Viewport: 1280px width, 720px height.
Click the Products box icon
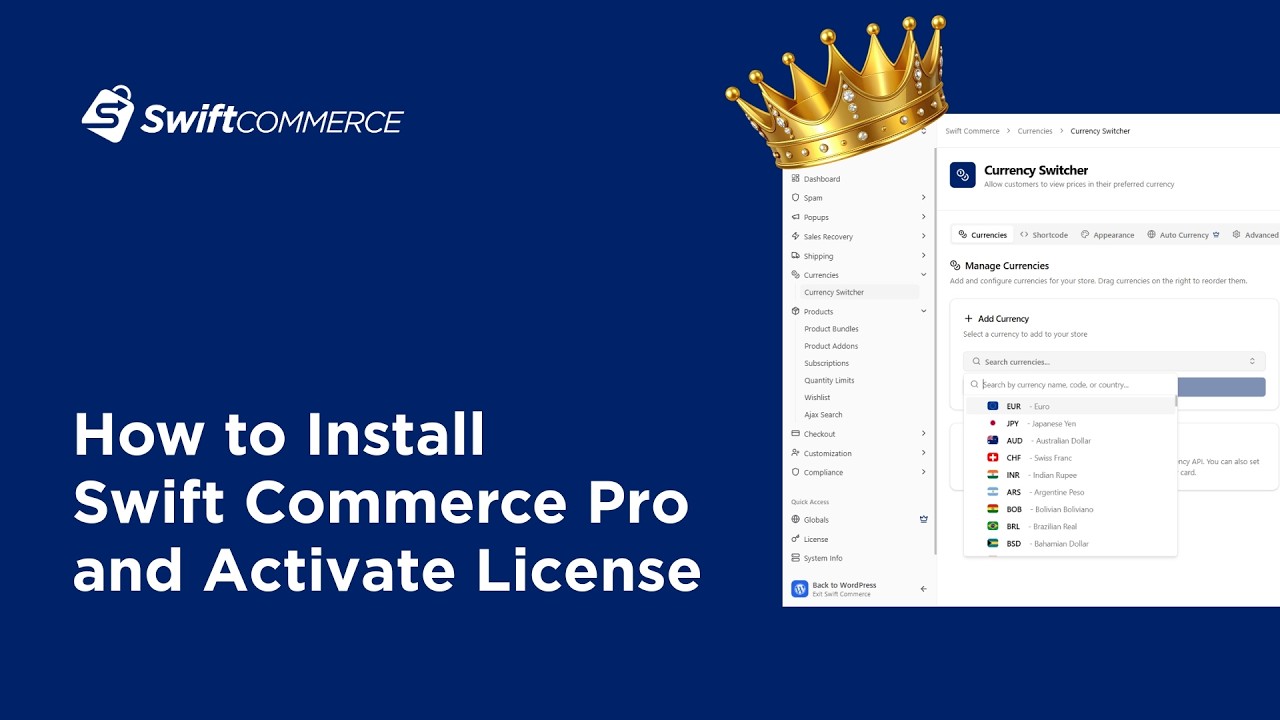(795, 311)
